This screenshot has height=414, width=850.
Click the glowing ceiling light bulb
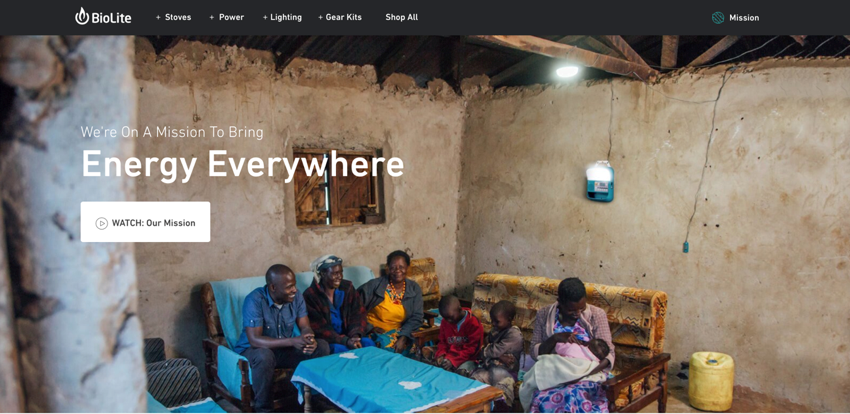(567, 71)
